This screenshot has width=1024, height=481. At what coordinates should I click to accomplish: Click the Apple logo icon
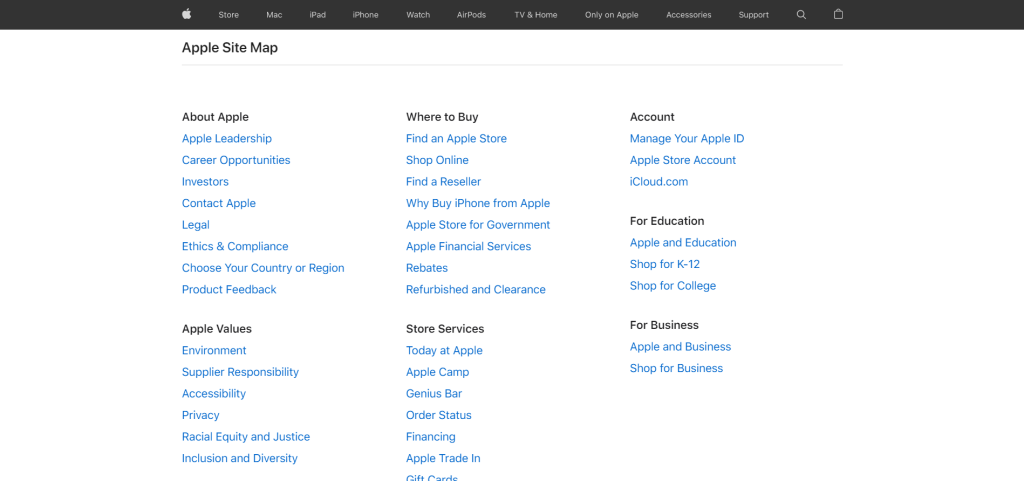pos(186,14)
